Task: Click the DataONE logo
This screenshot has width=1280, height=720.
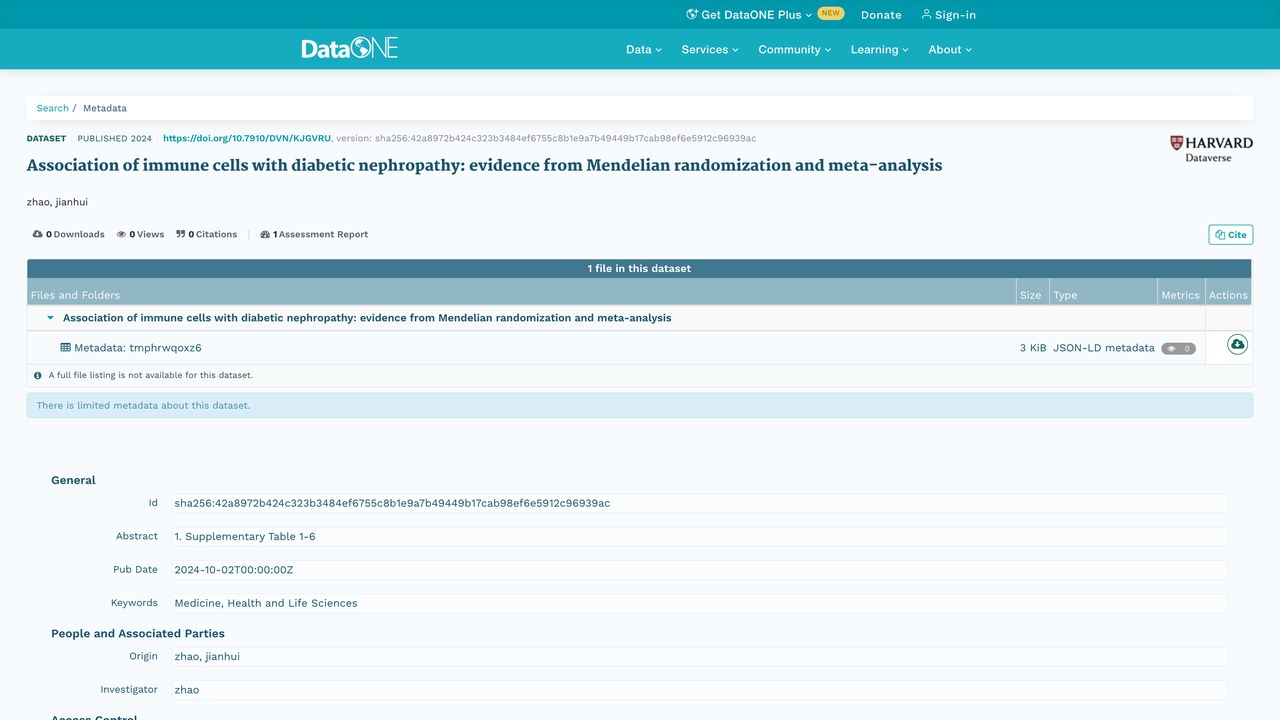Action: click(349, 48)
